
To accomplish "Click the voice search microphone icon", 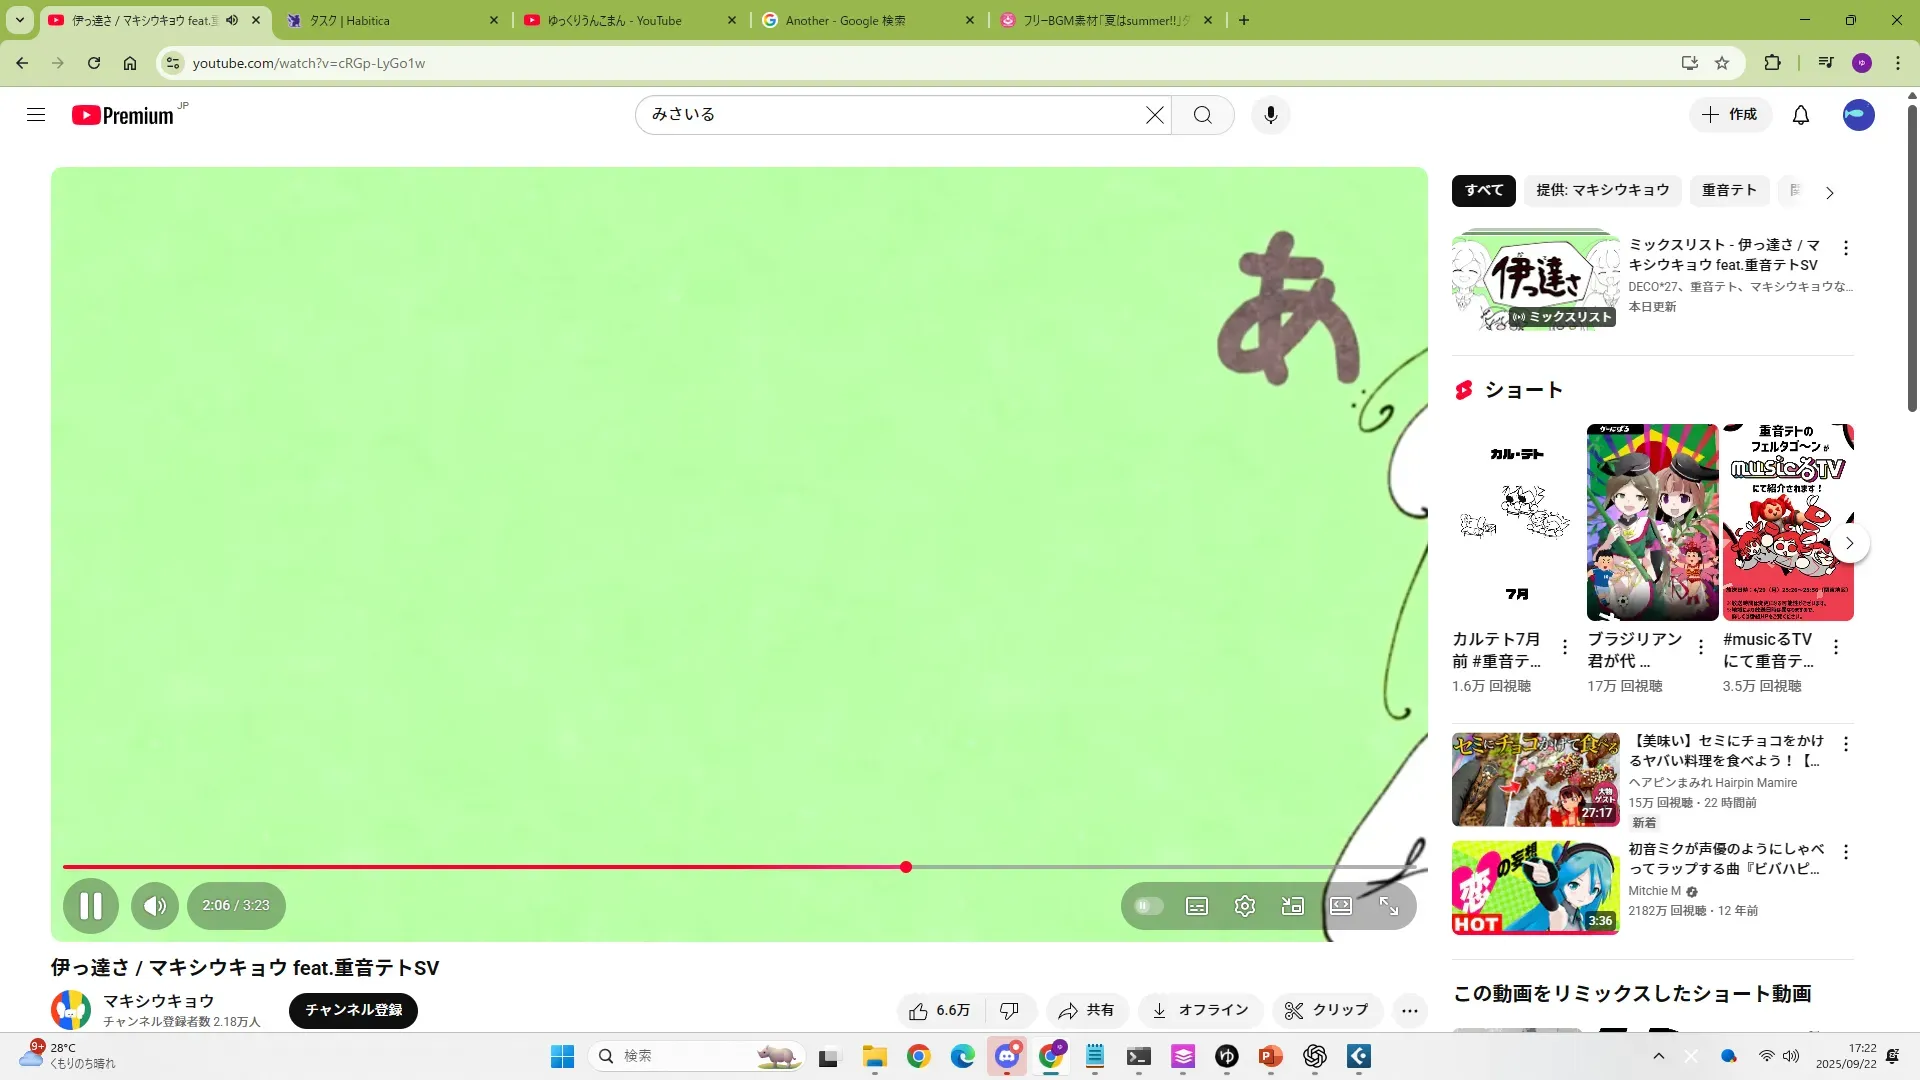I will pyautogui.click(x=1270, y=115).
